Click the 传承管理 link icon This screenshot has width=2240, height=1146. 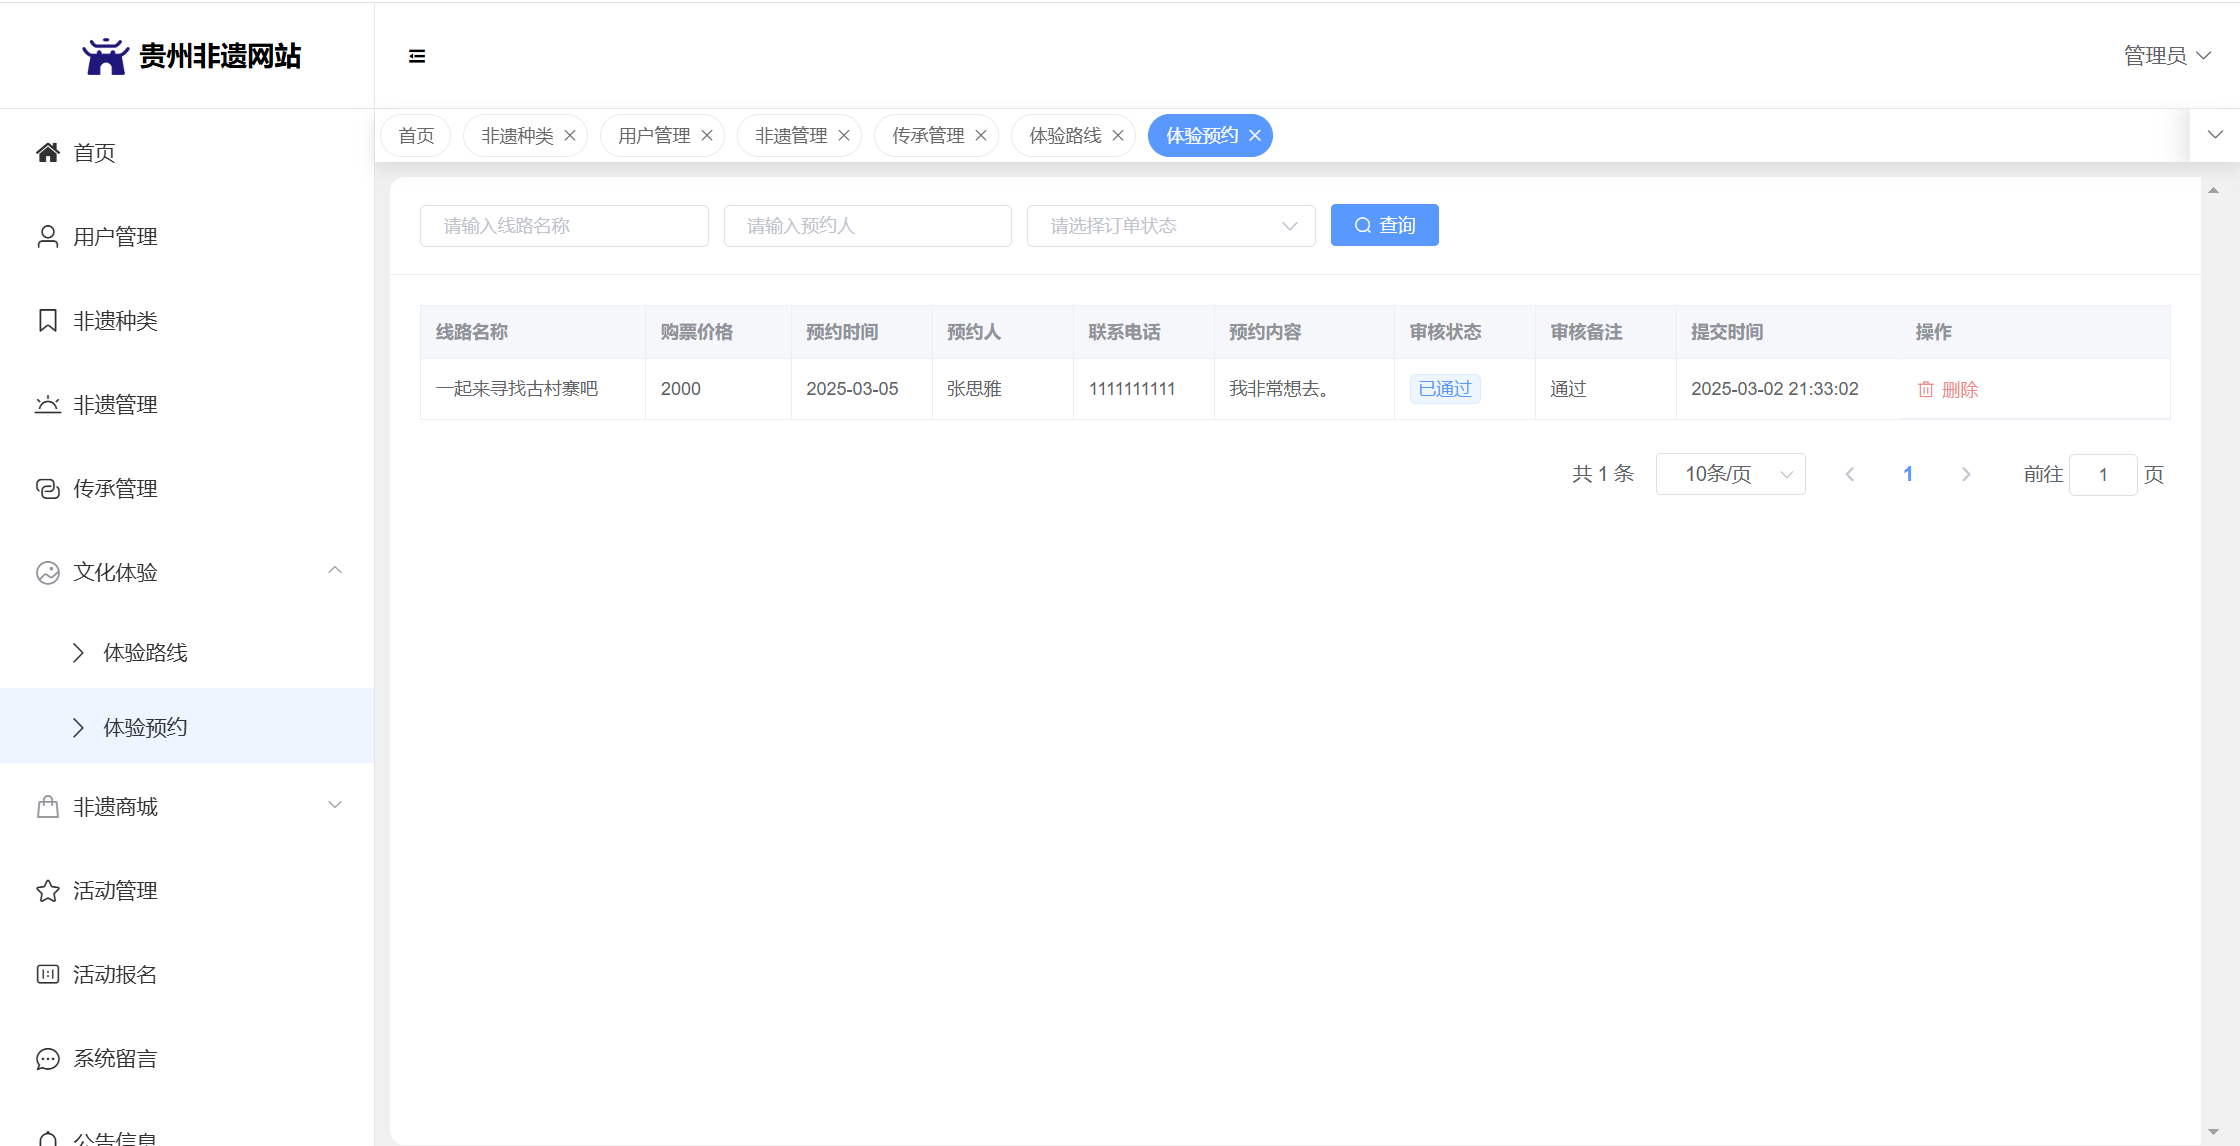click(x=47, y=488)
